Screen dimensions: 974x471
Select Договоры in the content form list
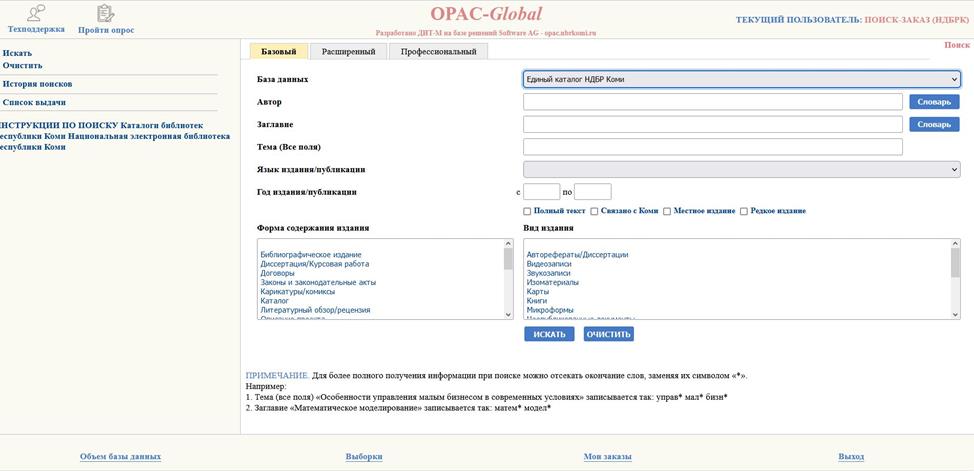[x=278, y=273]
